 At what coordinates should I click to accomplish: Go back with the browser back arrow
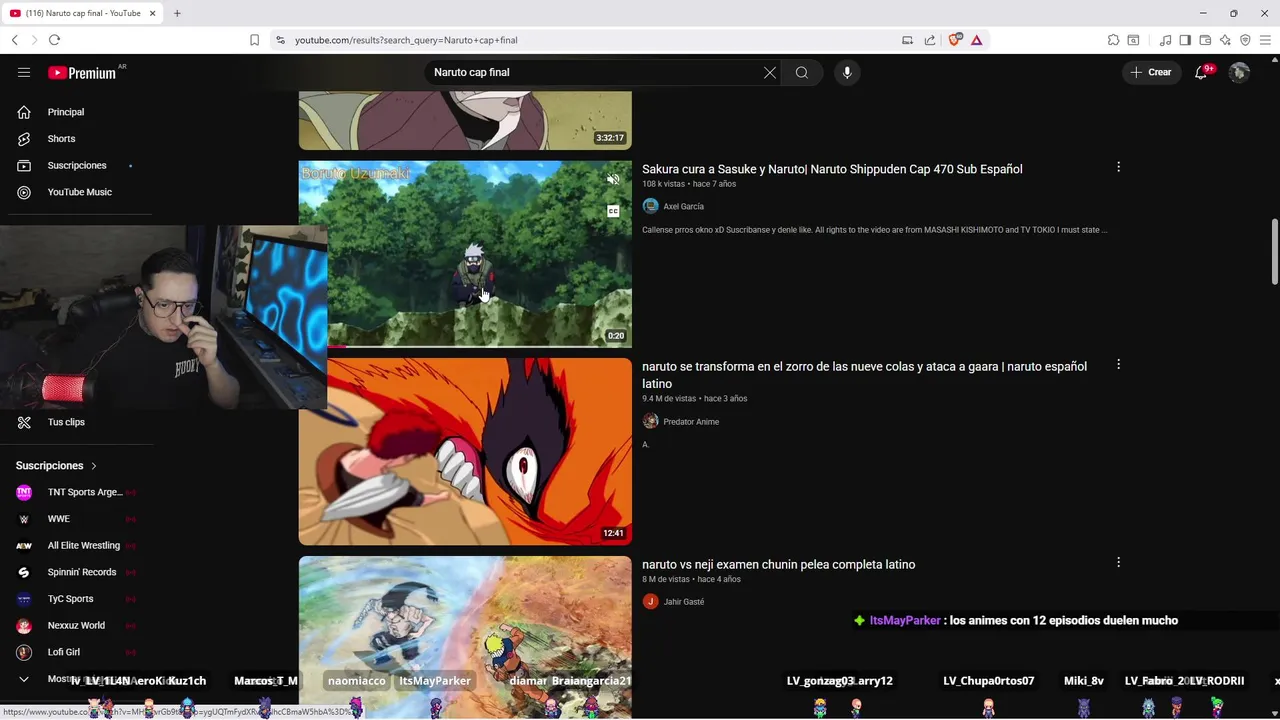pyautogui.click(x=14, y=40)
